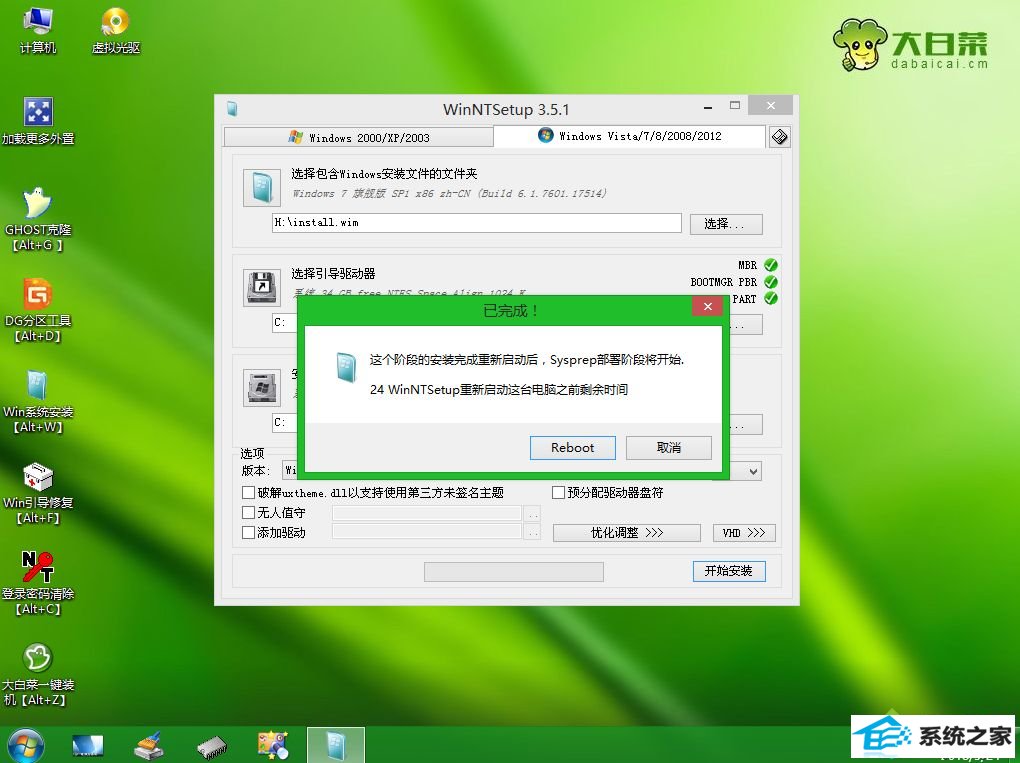
Task: Launch Win系统安装 desktop shortcut
Action: 38,401
